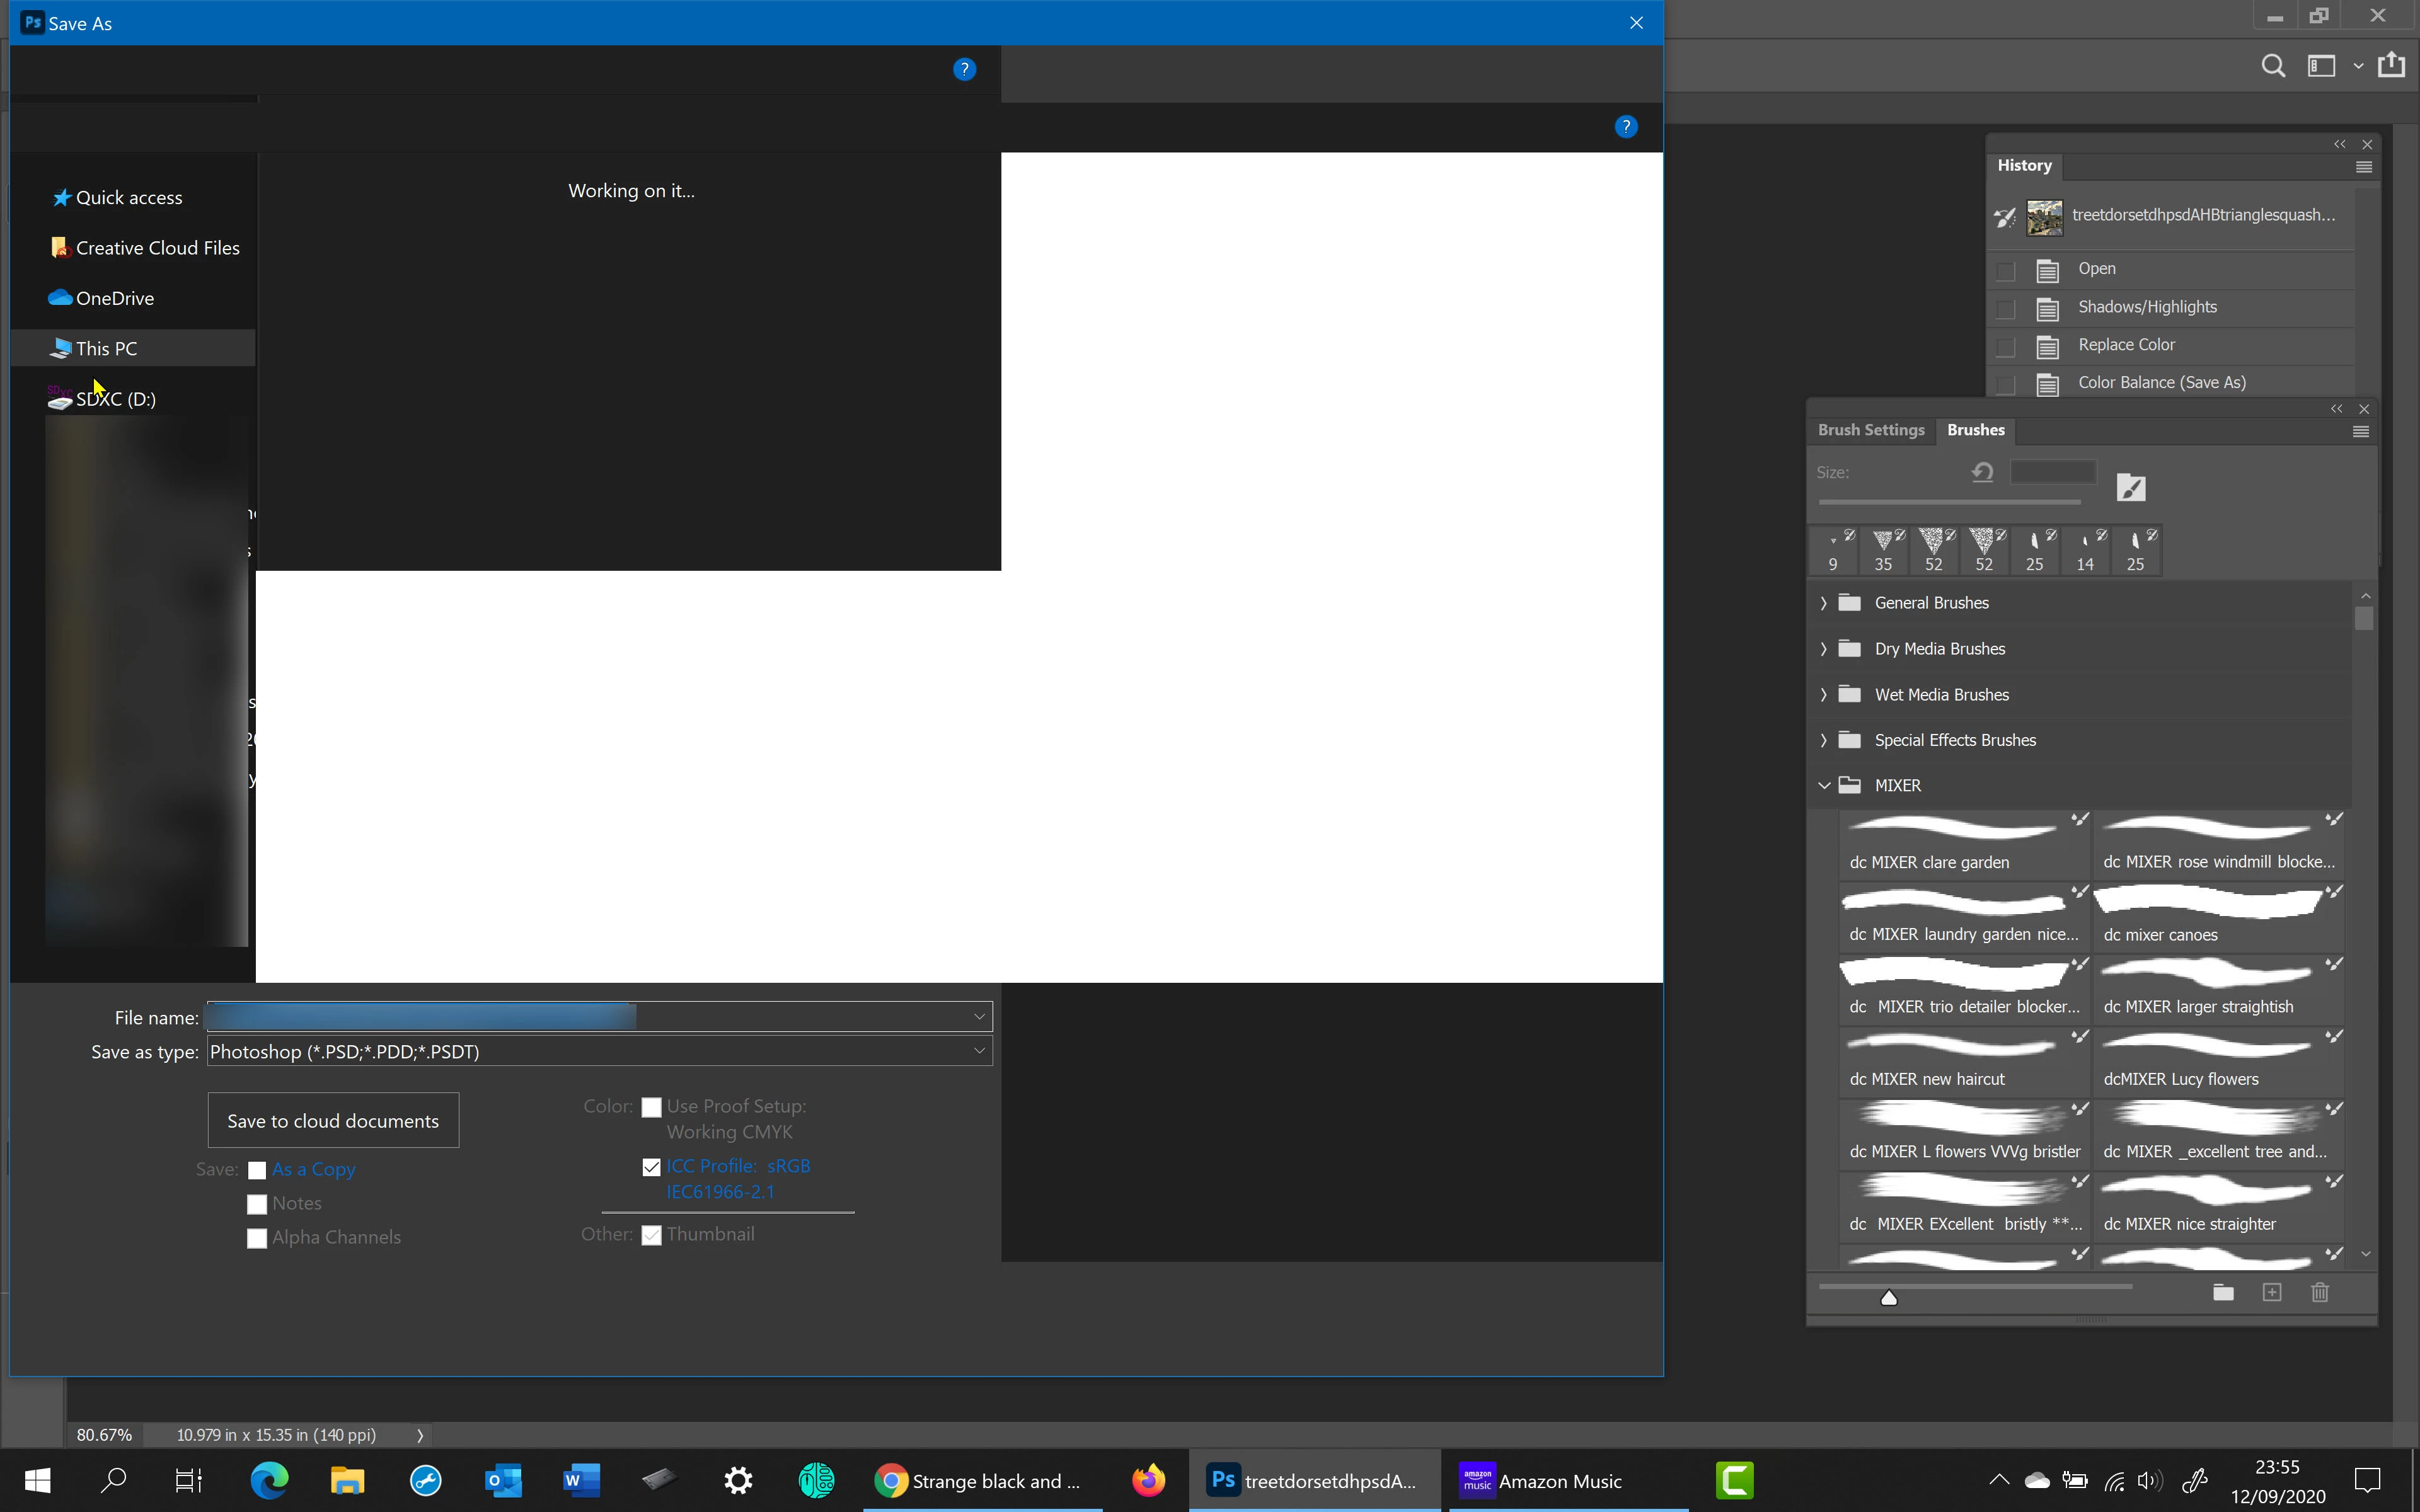This screenshot has width=2420, height=1512.
Task: Switch to the Brush Settings tab
Action: tap(1870, 430)
